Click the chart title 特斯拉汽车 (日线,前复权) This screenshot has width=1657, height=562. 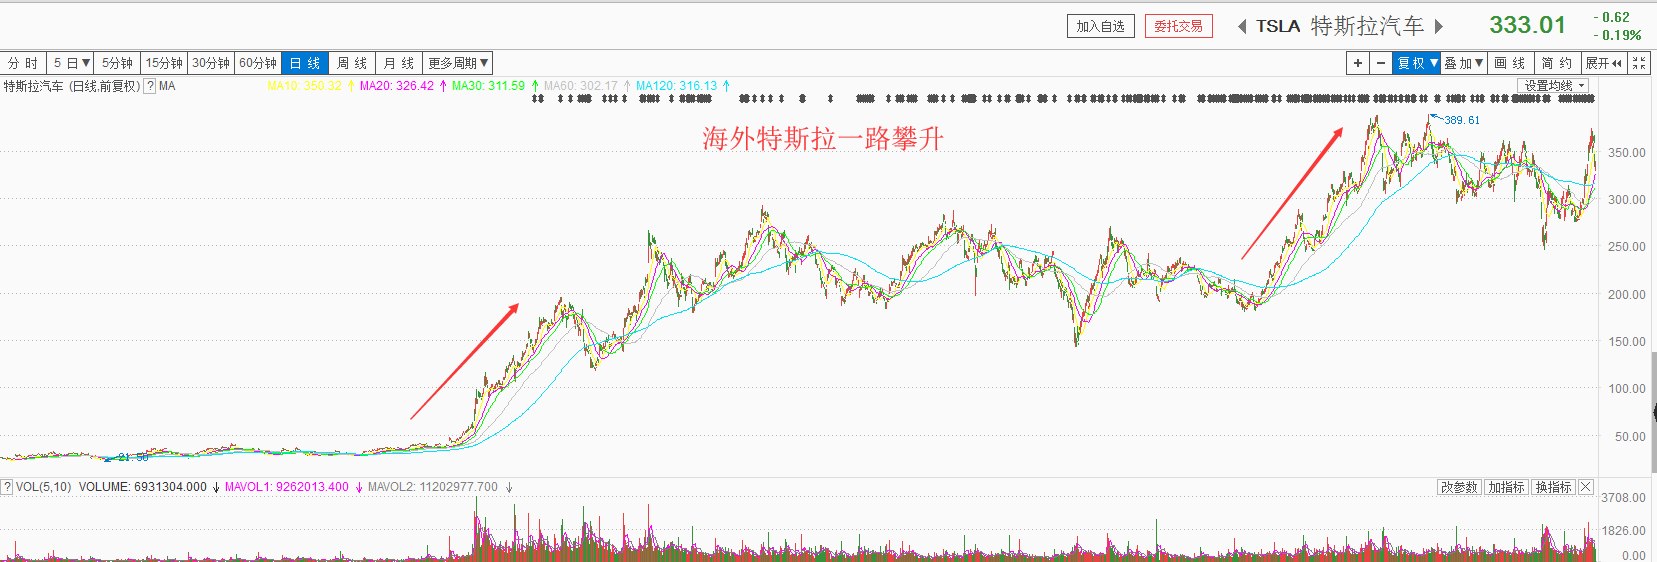click(x=71, y=86)
